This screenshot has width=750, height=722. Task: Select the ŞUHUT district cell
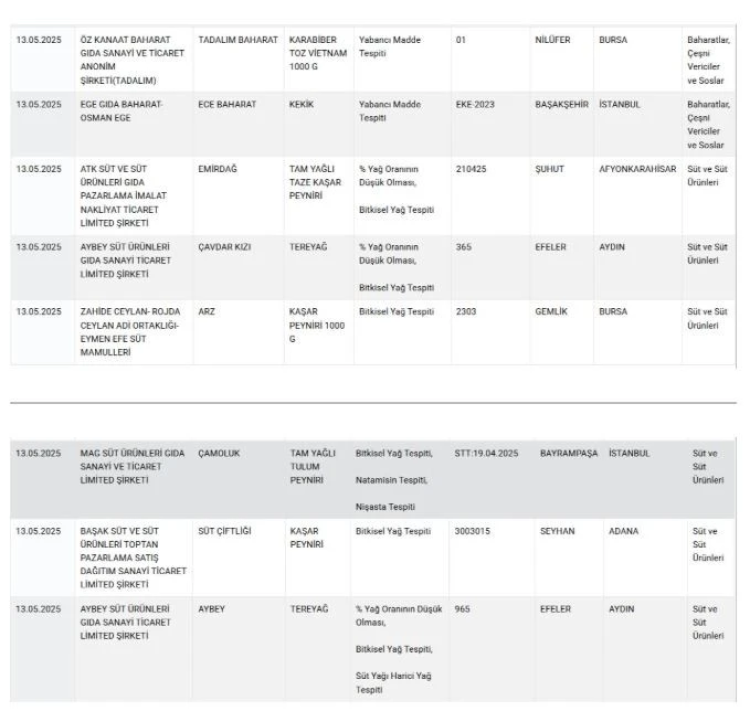pos(549,169)
